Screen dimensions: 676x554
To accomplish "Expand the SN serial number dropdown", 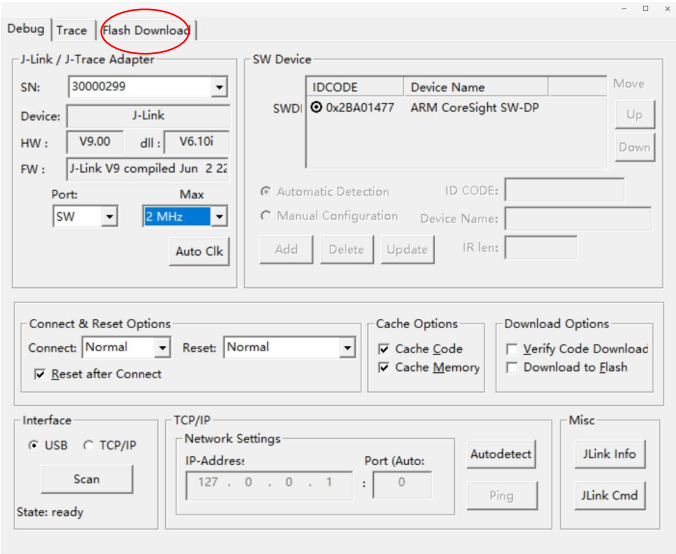I will pos(219,88).
